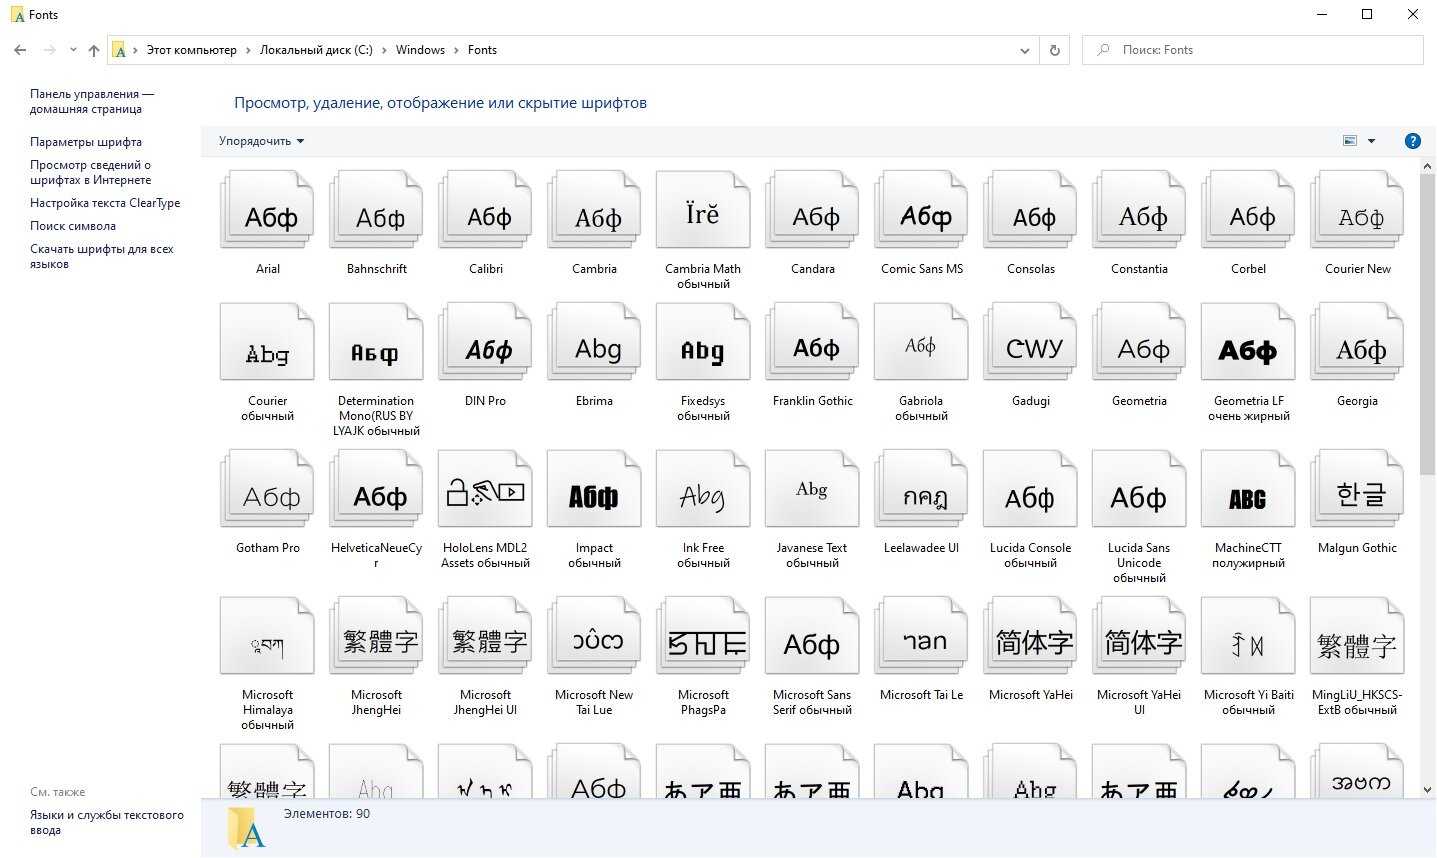This screenshot has width=1437, height=858.
Task: Refresh the Fonts folder view
Action: (x=1054, y=50)
